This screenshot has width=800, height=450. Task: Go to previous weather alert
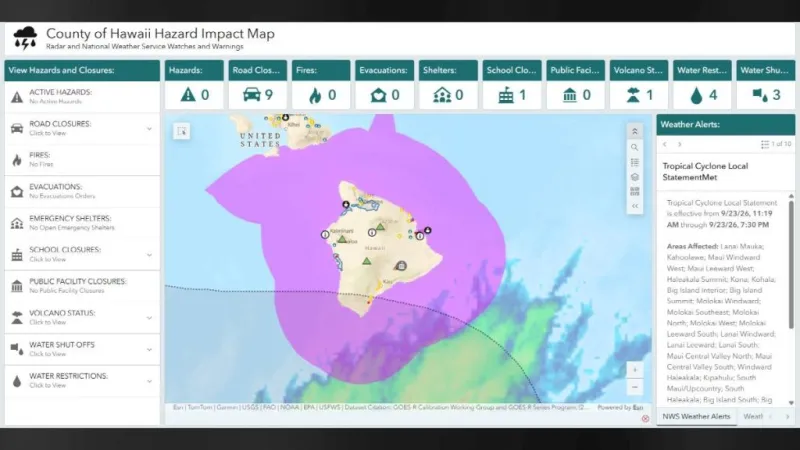point(665,144)
